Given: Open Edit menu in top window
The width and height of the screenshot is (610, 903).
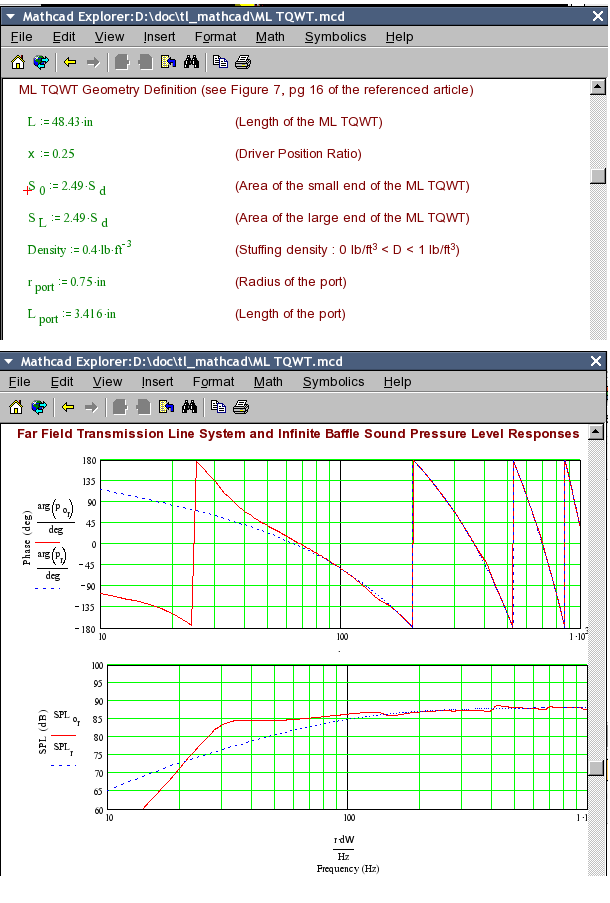Looking at the screenshot, I should pyautogui.click(x=64, y=37).
